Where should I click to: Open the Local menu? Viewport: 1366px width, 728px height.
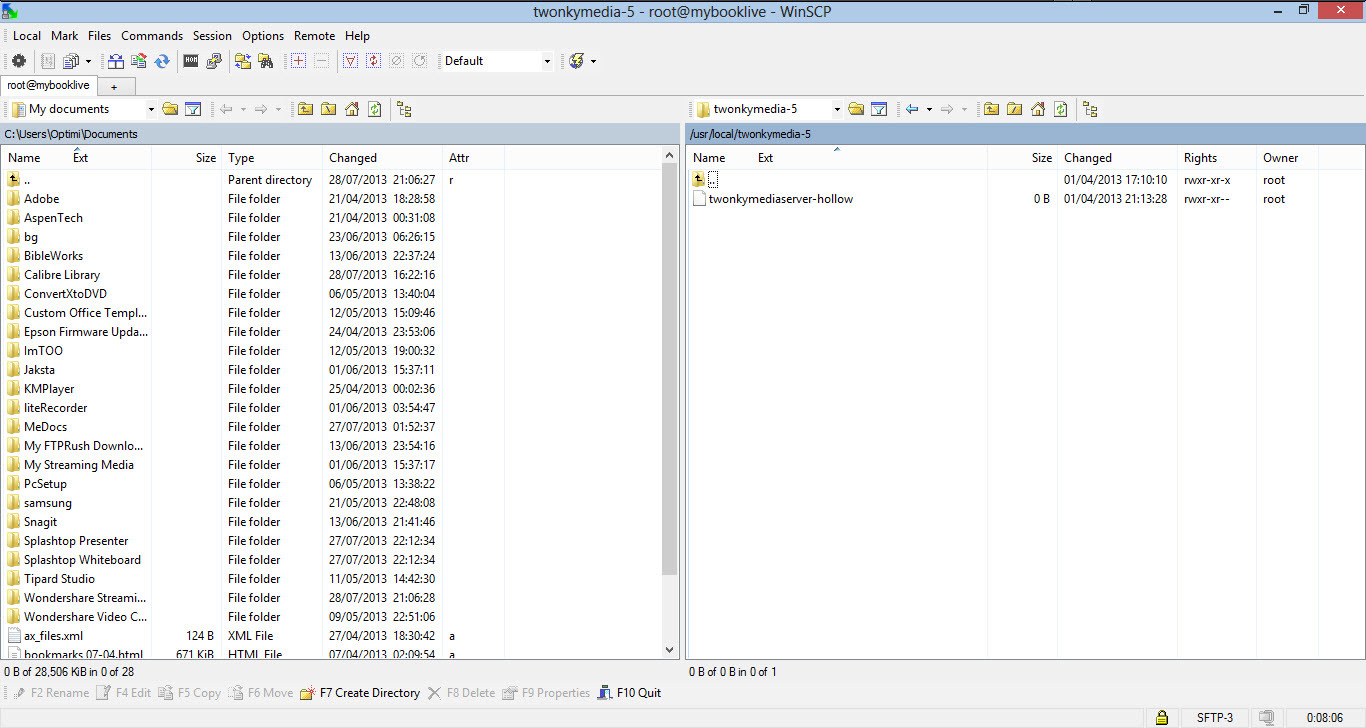coord(27,36)
